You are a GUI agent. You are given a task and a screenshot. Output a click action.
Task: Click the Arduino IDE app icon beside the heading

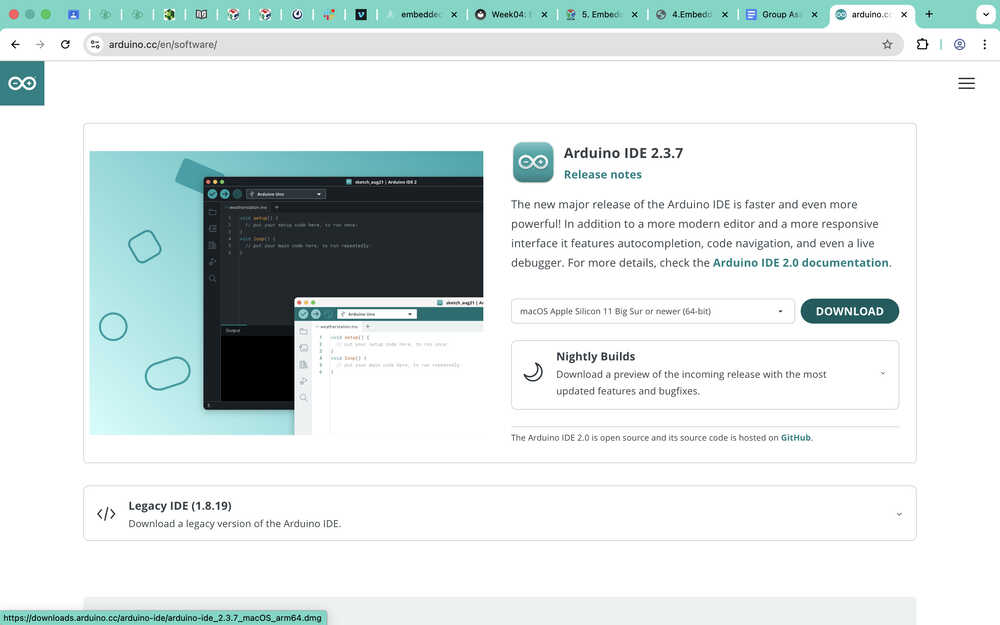click(532, 162)
